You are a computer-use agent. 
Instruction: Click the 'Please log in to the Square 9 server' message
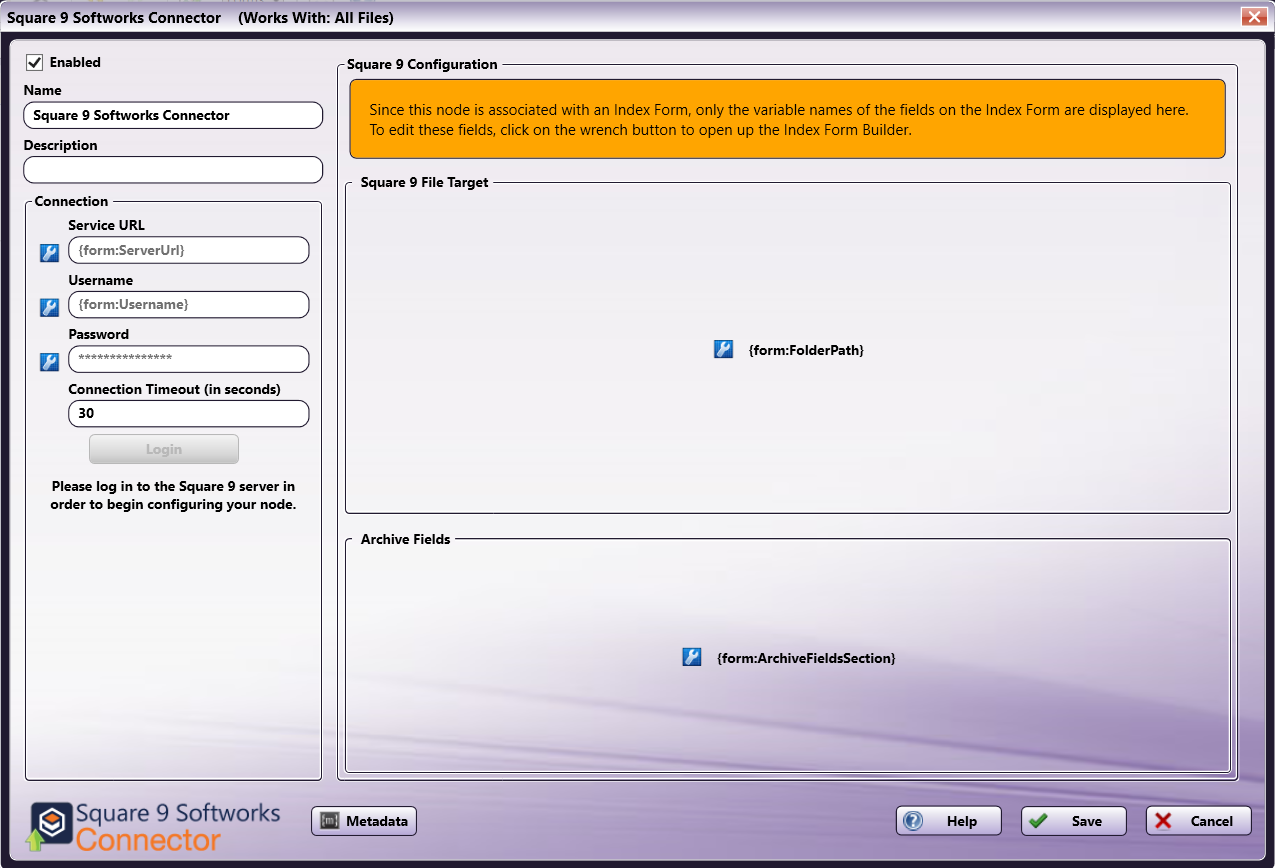pyautogui.click(x=173, y=495)
